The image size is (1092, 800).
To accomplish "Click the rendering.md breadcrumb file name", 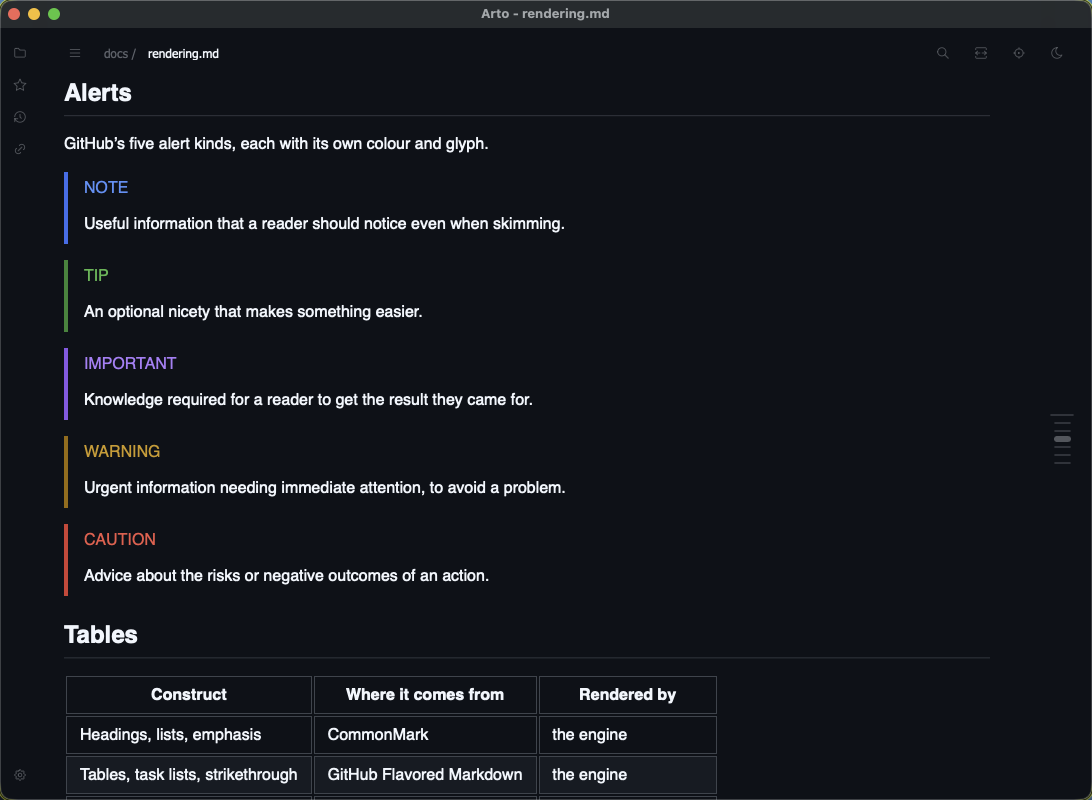I will tap(183, 54).
